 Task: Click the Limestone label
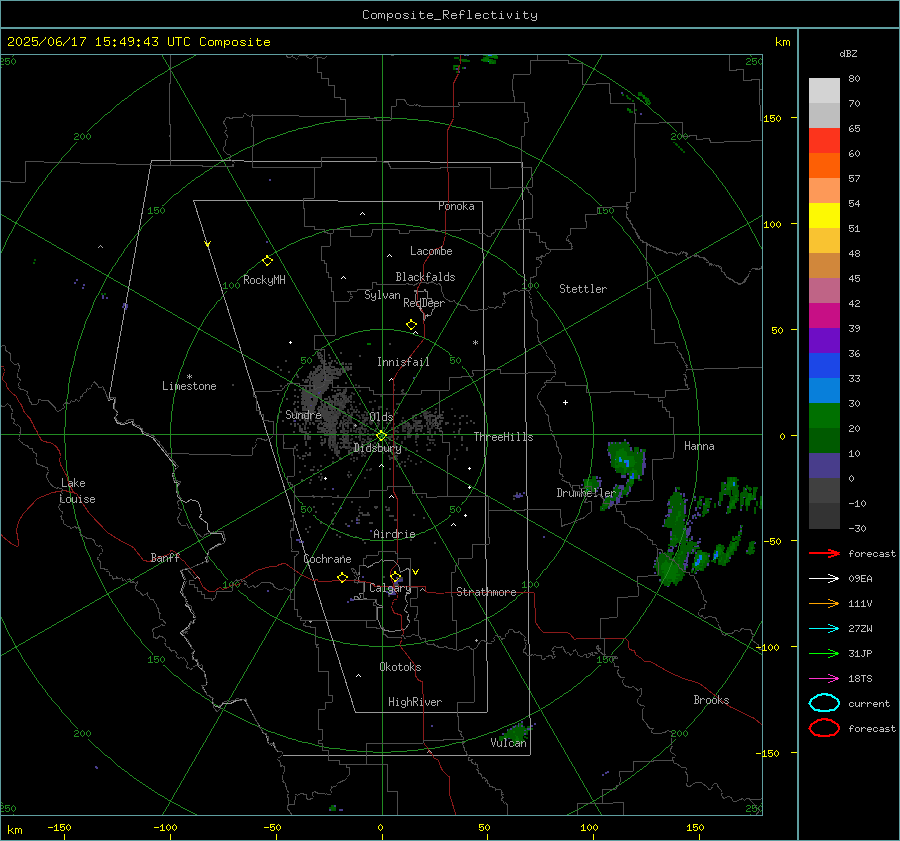[x=189, y=386]
